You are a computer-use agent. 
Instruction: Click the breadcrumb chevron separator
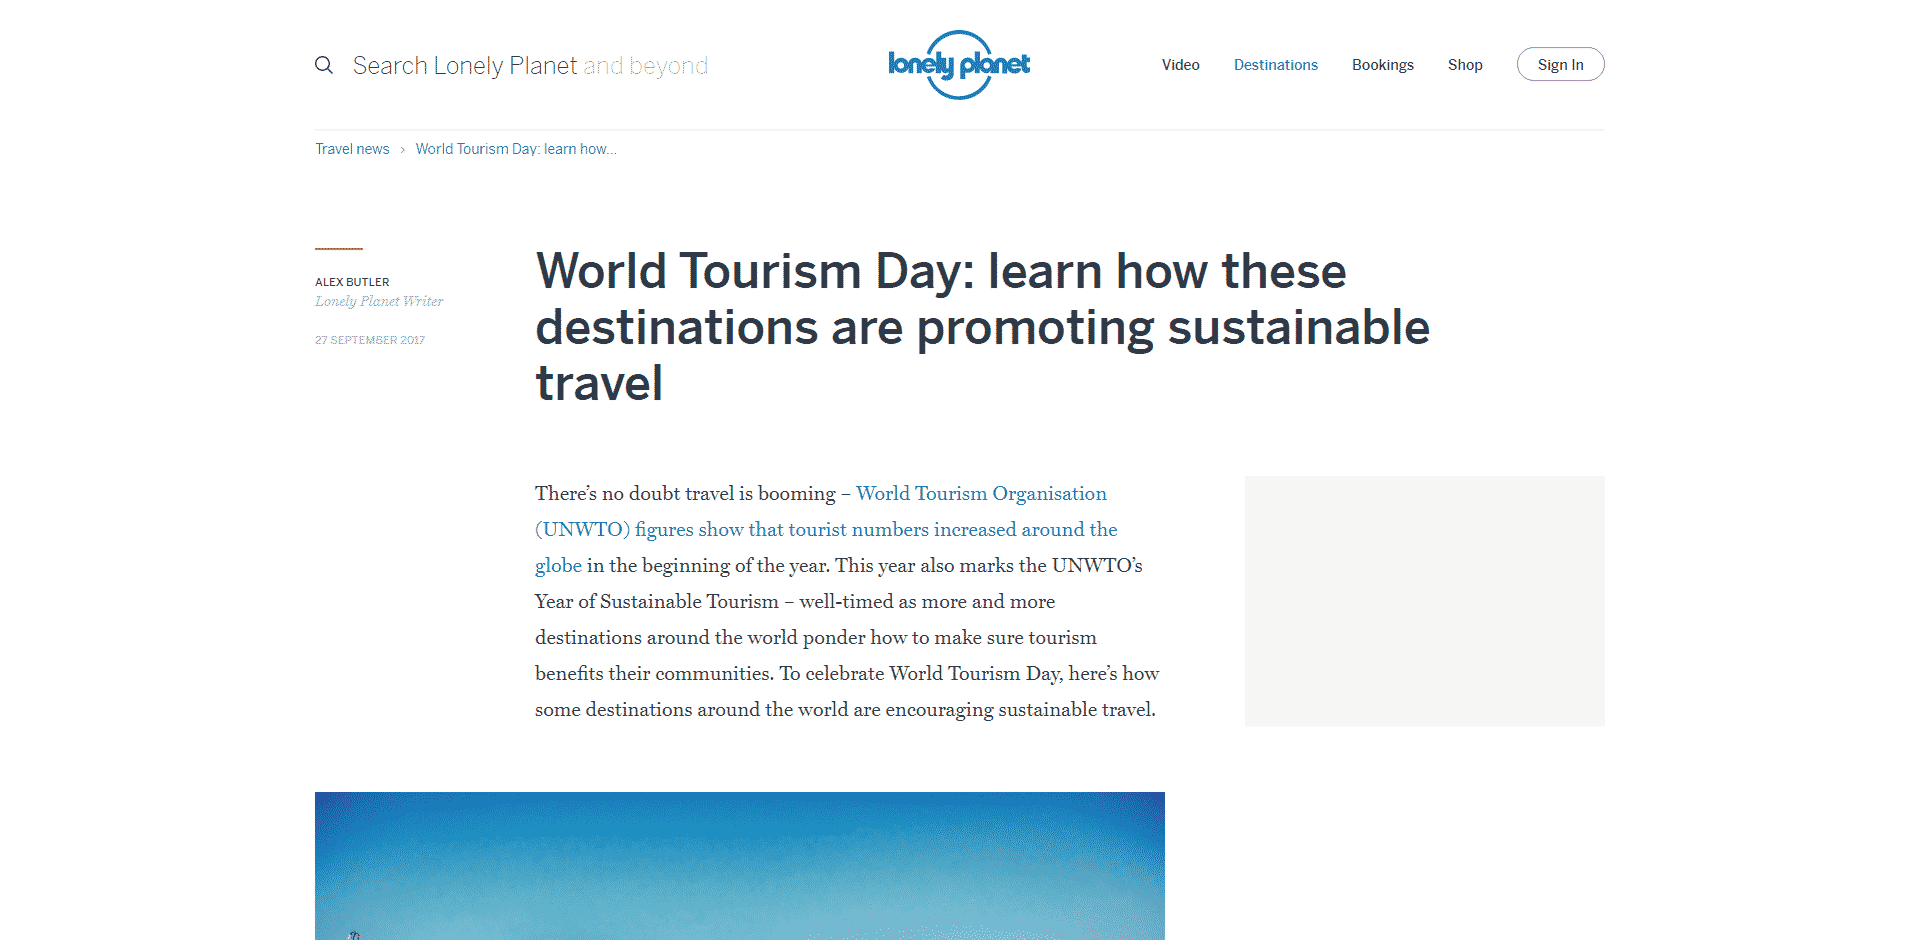click(x=403, y=150)
